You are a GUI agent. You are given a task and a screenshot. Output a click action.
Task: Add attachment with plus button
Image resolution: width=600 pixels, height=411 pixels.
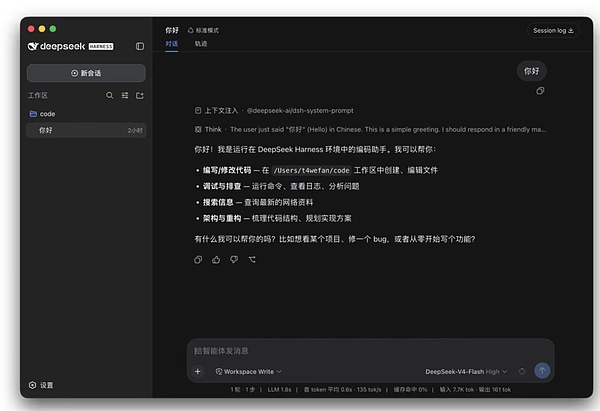coord(197,371)
